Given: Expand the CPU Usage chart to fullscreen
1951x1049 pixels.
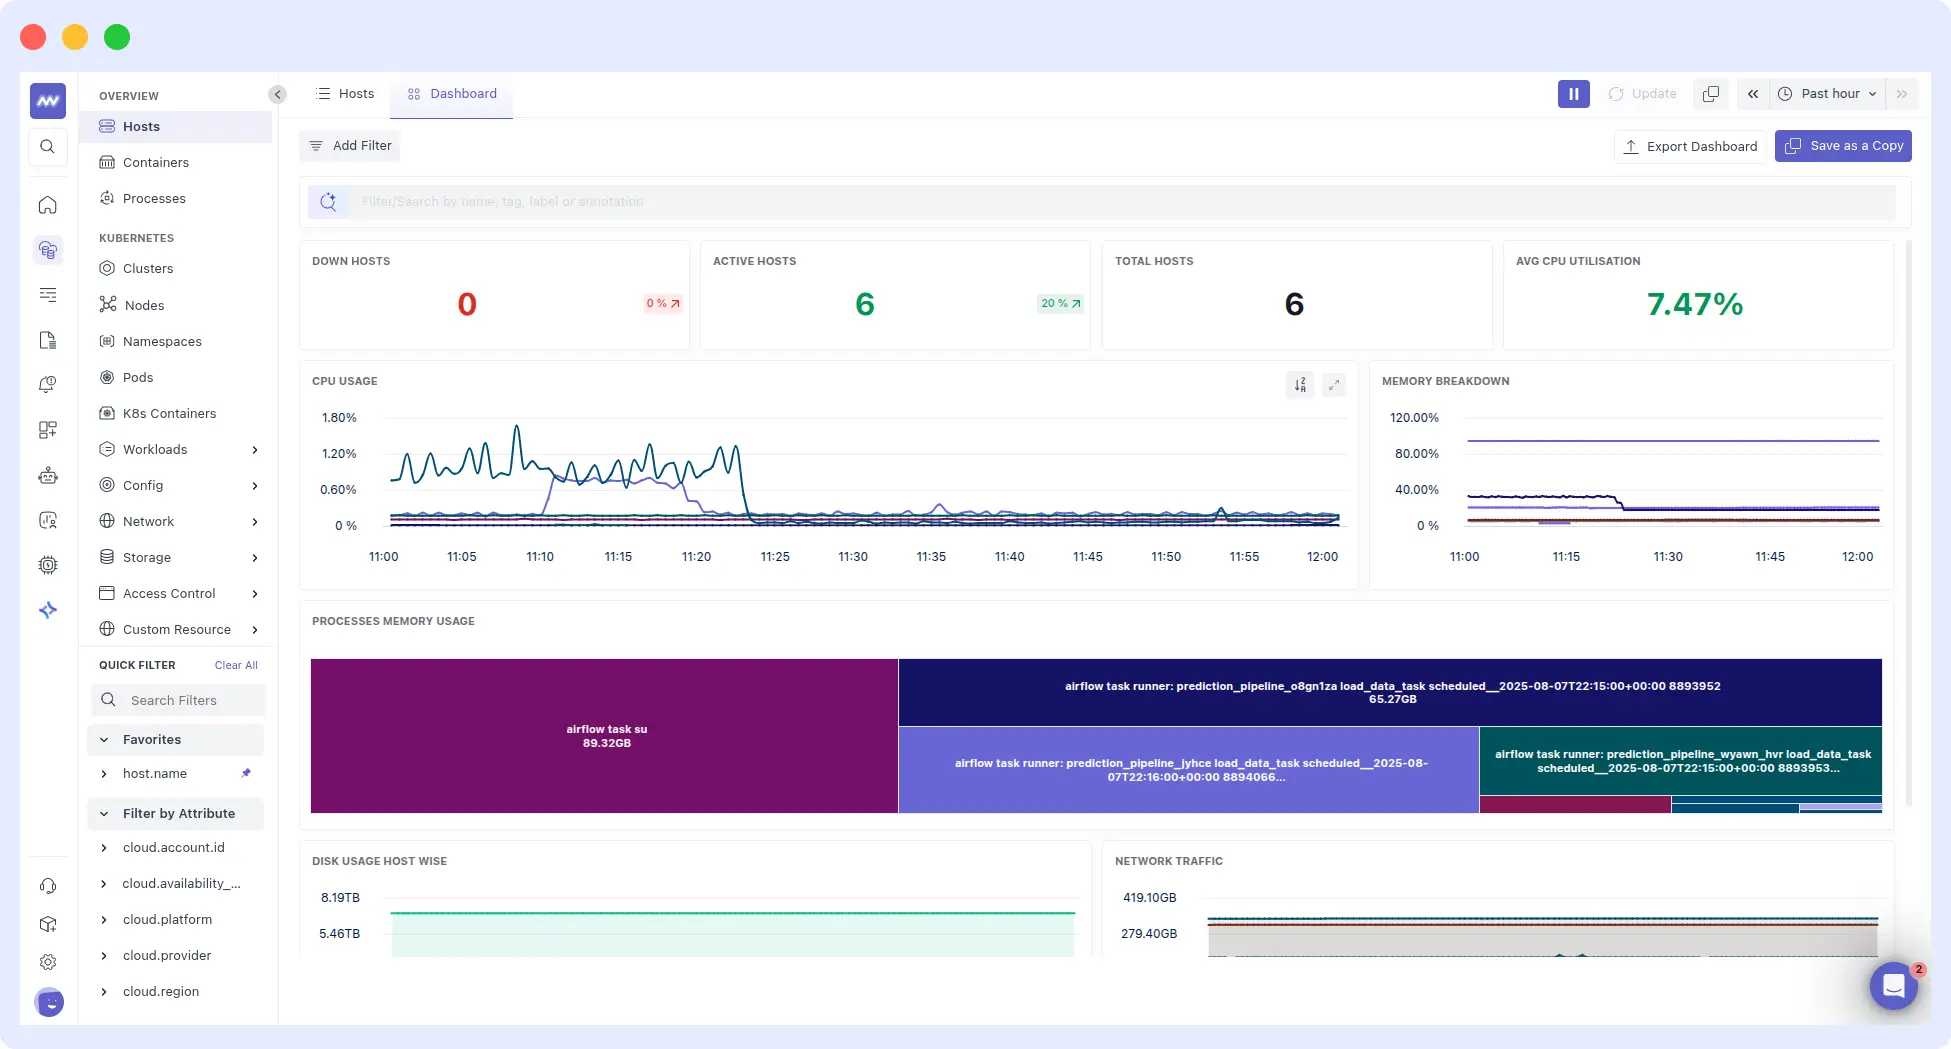Looking at the screenshot, I should click(x=1334, y=385).
